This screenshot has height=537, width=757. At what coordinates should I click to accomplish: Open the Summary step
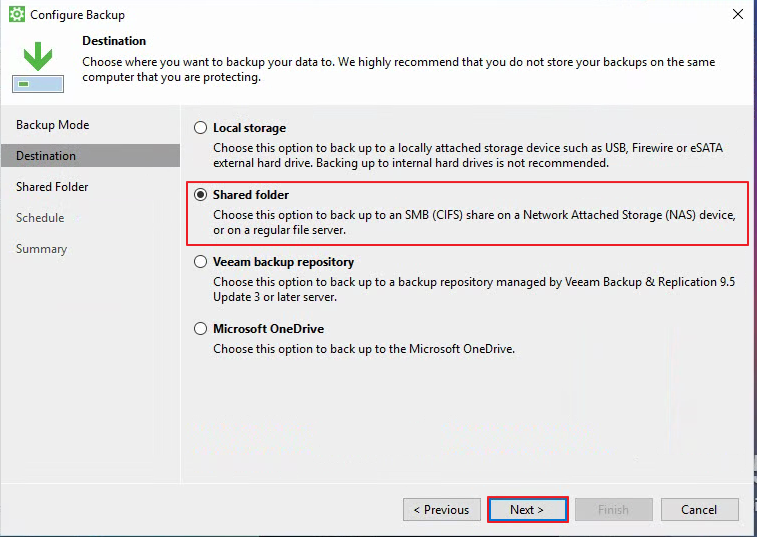(42, 249)
